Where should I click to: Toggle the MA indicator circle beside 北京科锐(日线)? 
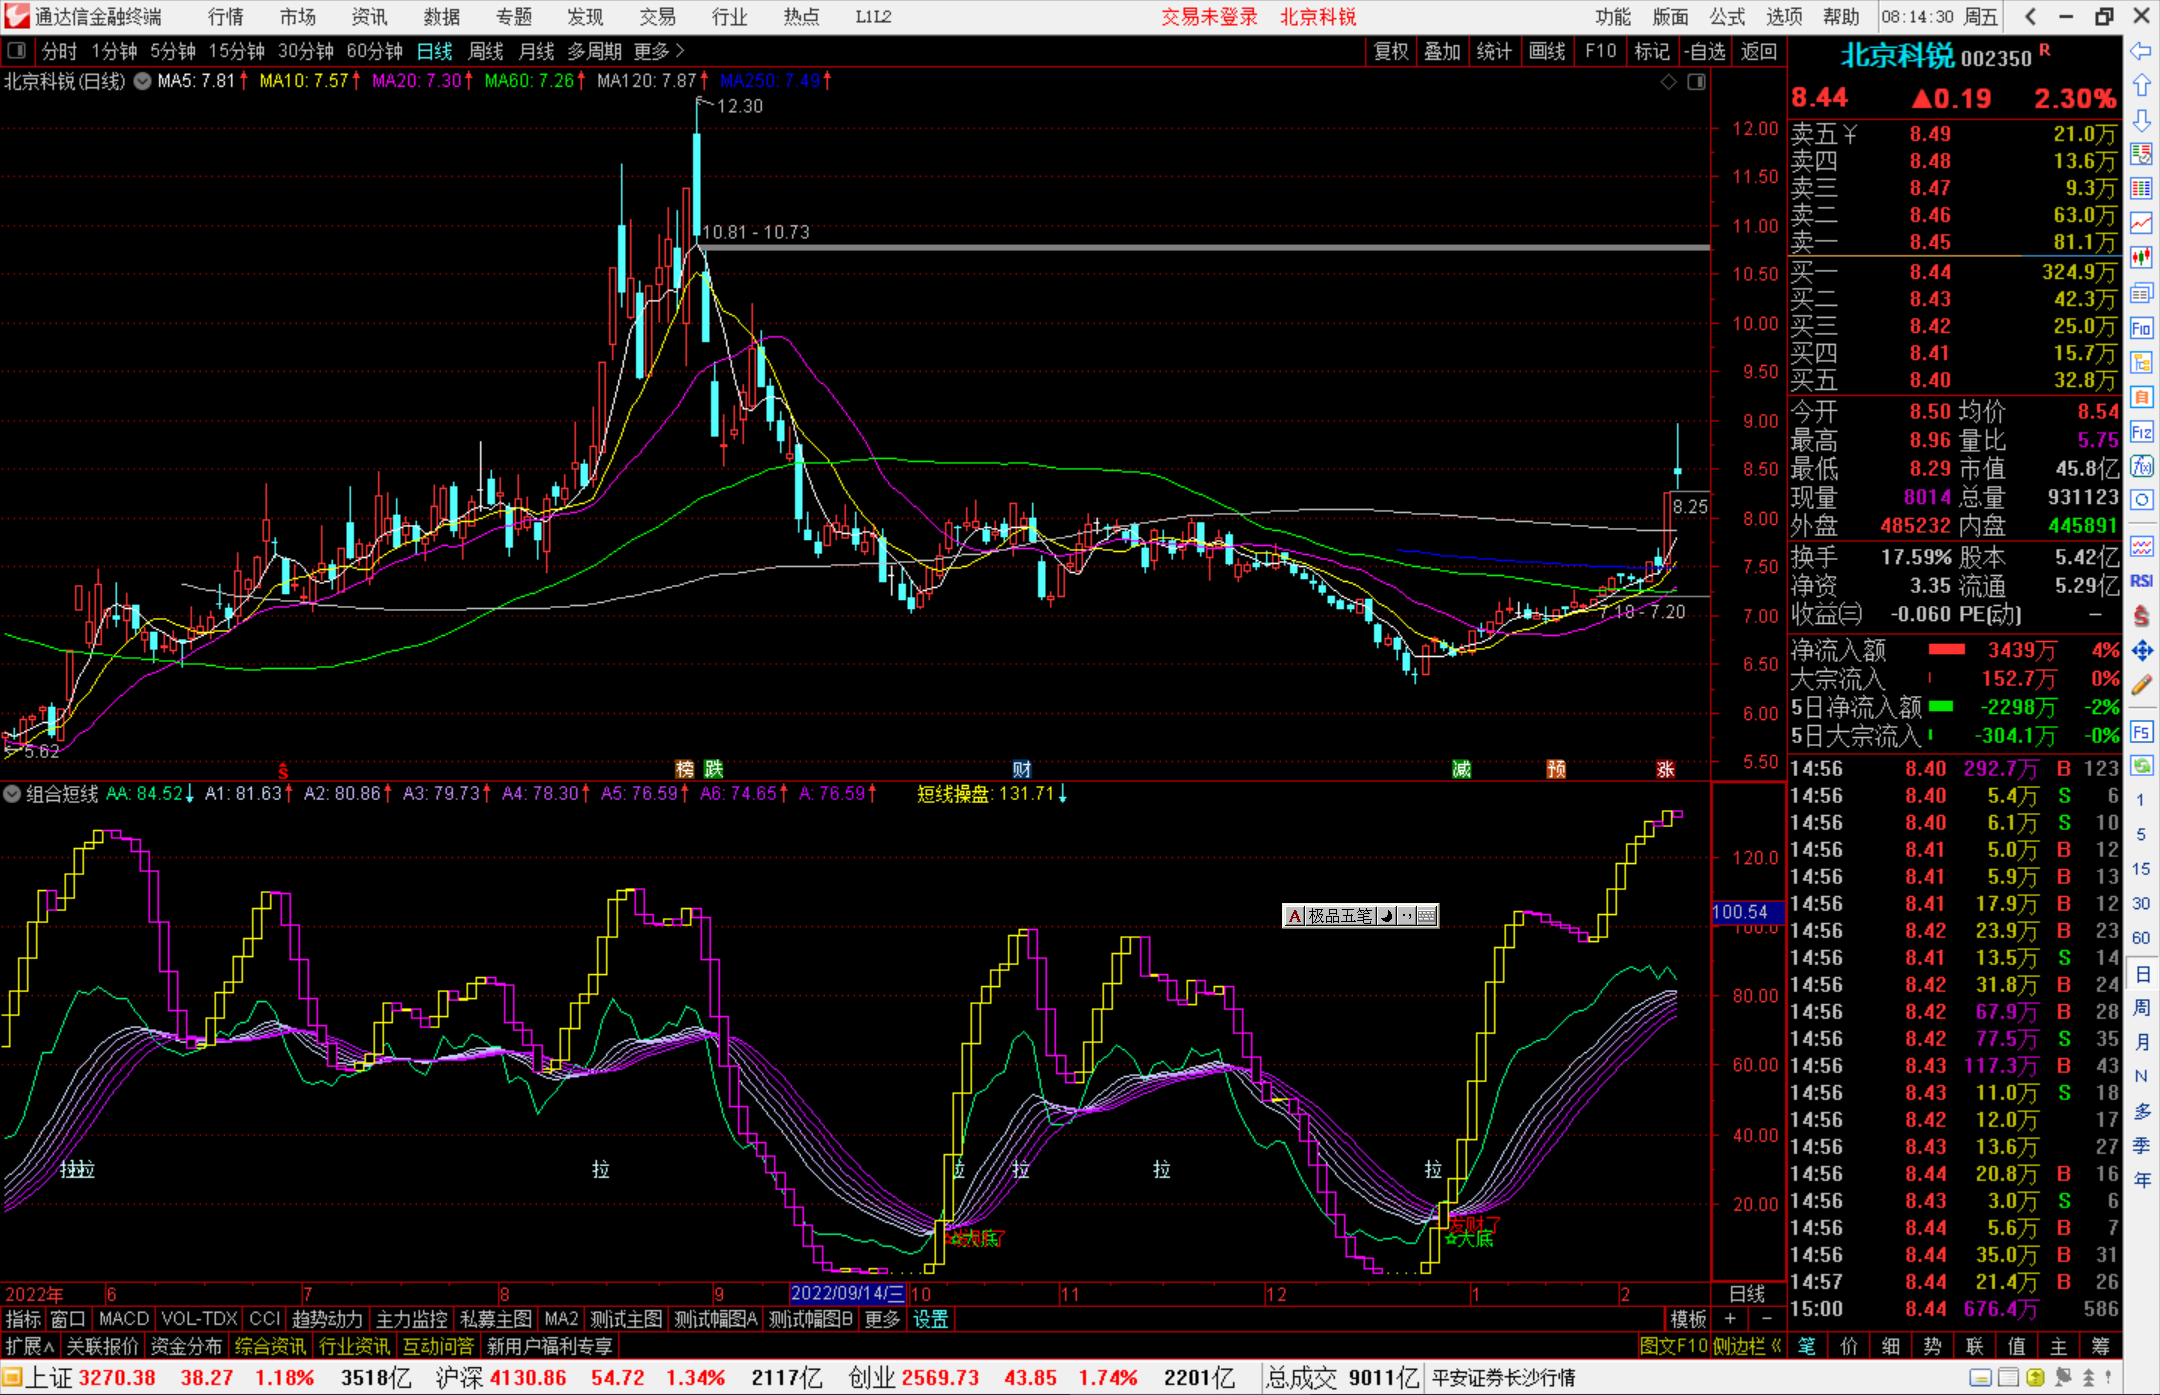point(143,81)
